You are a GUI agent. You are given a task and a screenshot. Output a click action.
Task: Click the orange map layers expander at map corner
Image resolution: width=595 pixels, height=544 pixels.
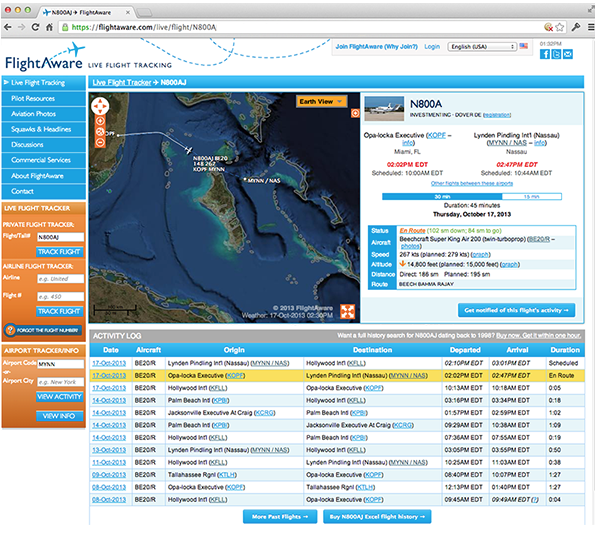(355, 113)
